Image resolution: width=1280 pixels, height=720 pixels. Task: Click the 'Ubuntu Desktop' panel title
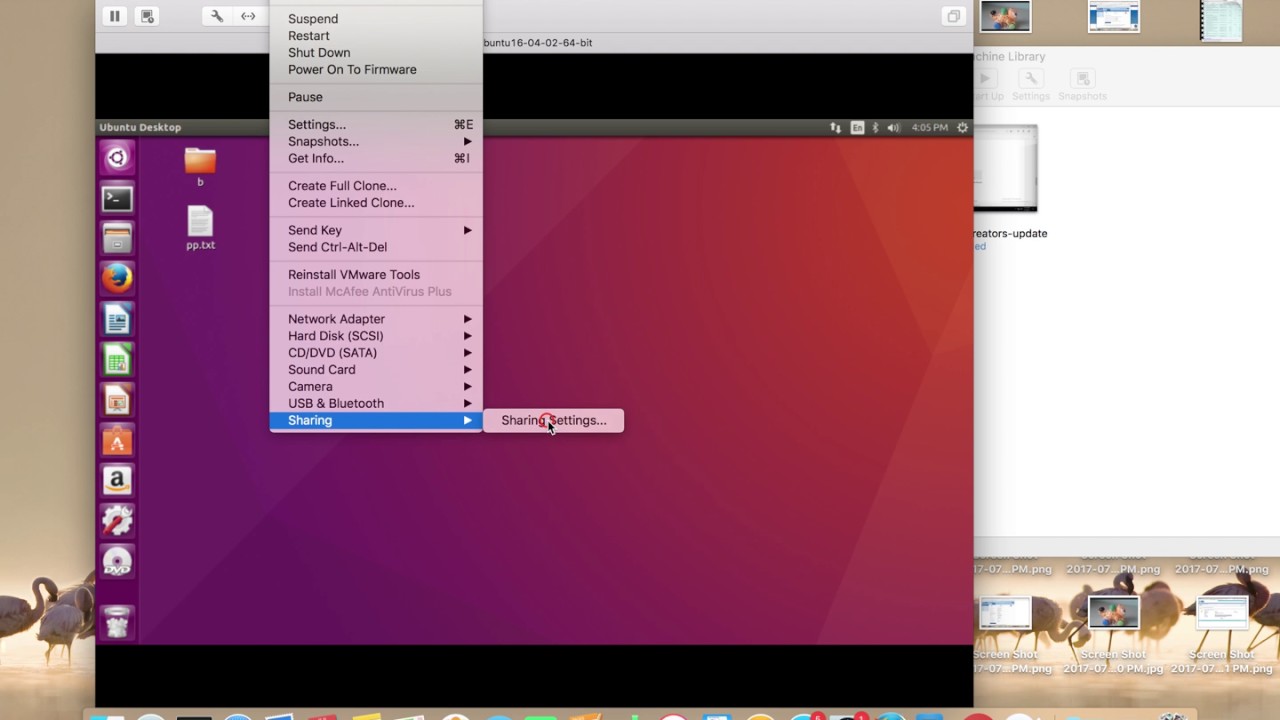pyautogui.click(x=140, y=128)
